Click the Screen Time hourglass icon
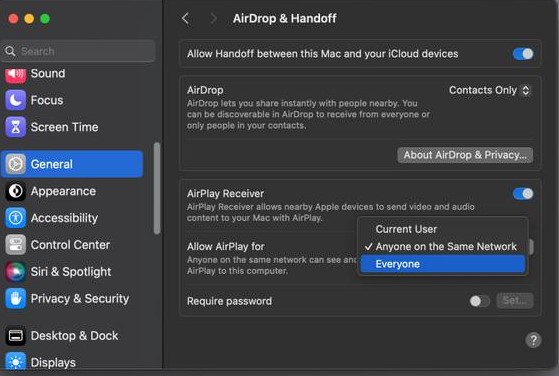559x376 pixels. [15, 127]
